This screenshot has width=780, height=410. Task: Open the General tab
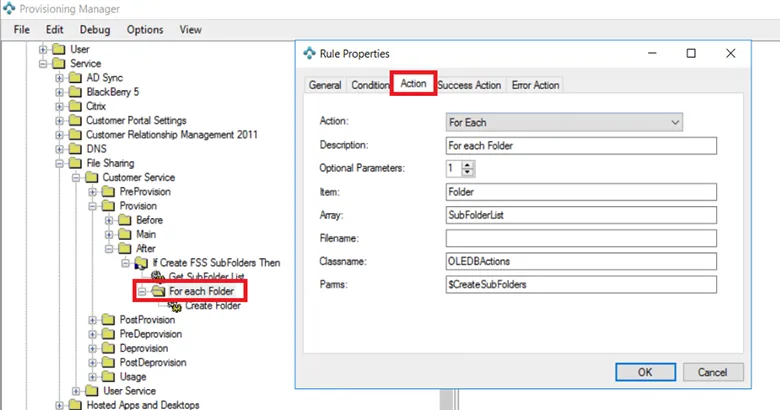pyautogui.click(x=325, y=85)
